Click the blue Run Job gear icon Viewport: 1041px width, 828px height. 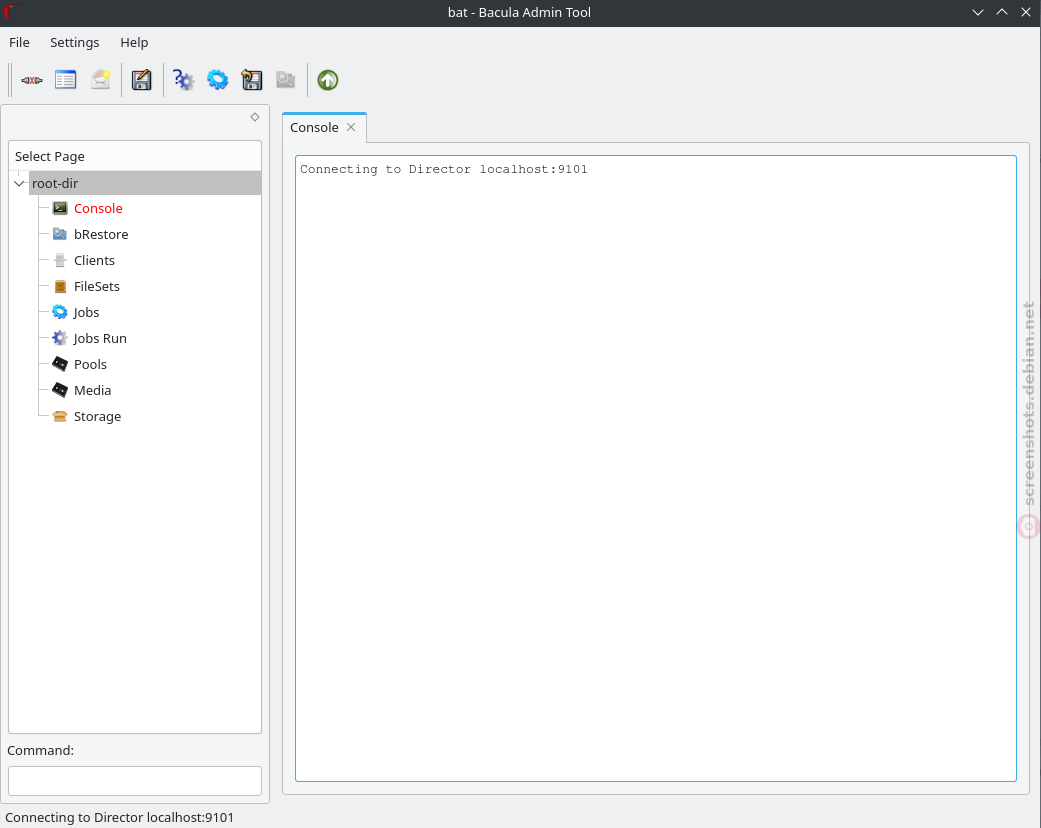pos(218,80)
